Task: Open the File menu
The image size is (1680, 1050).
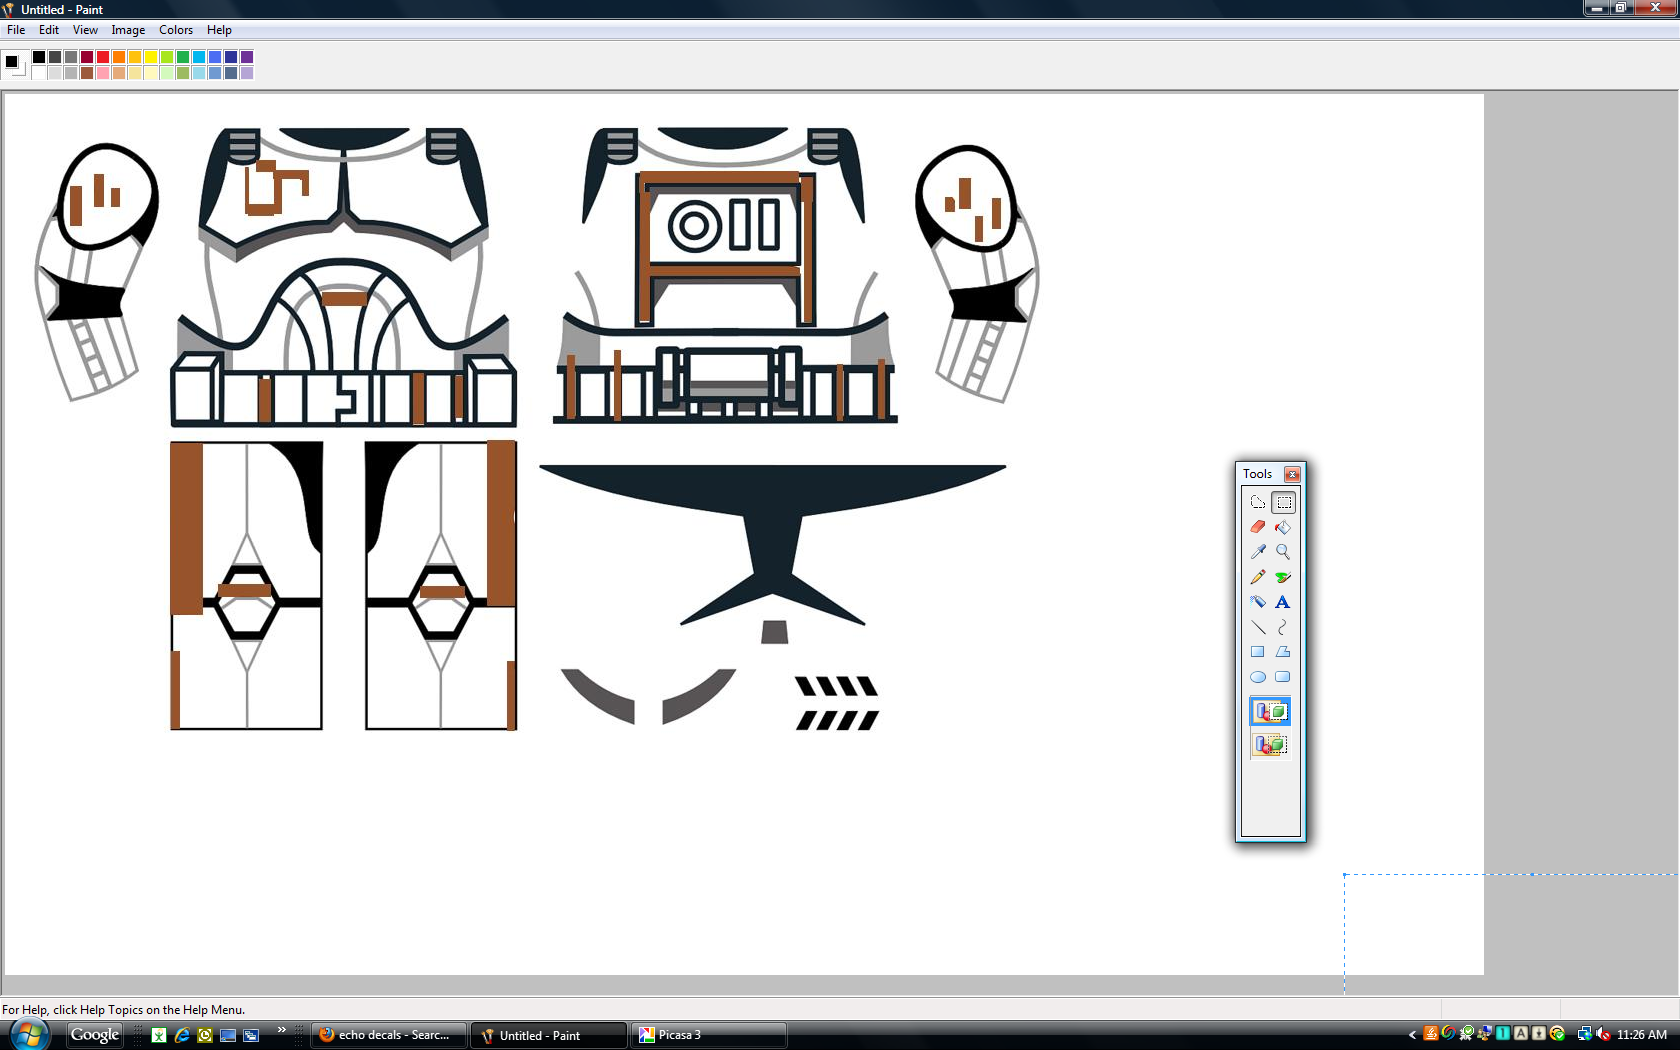Action: (16, 30)
